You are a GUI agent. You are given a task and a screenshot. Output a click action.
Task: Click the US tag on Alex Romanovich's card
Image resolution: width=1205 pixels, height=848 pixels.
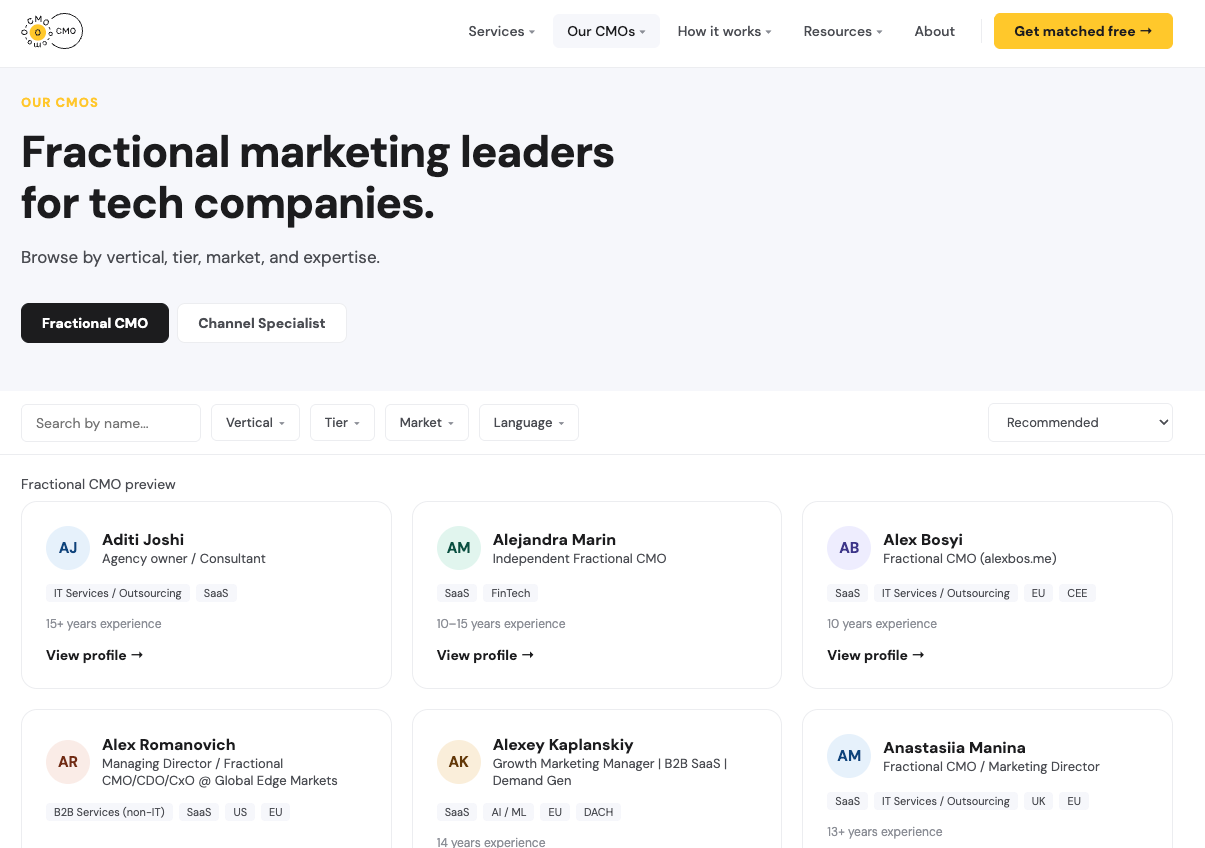(240, 812)
